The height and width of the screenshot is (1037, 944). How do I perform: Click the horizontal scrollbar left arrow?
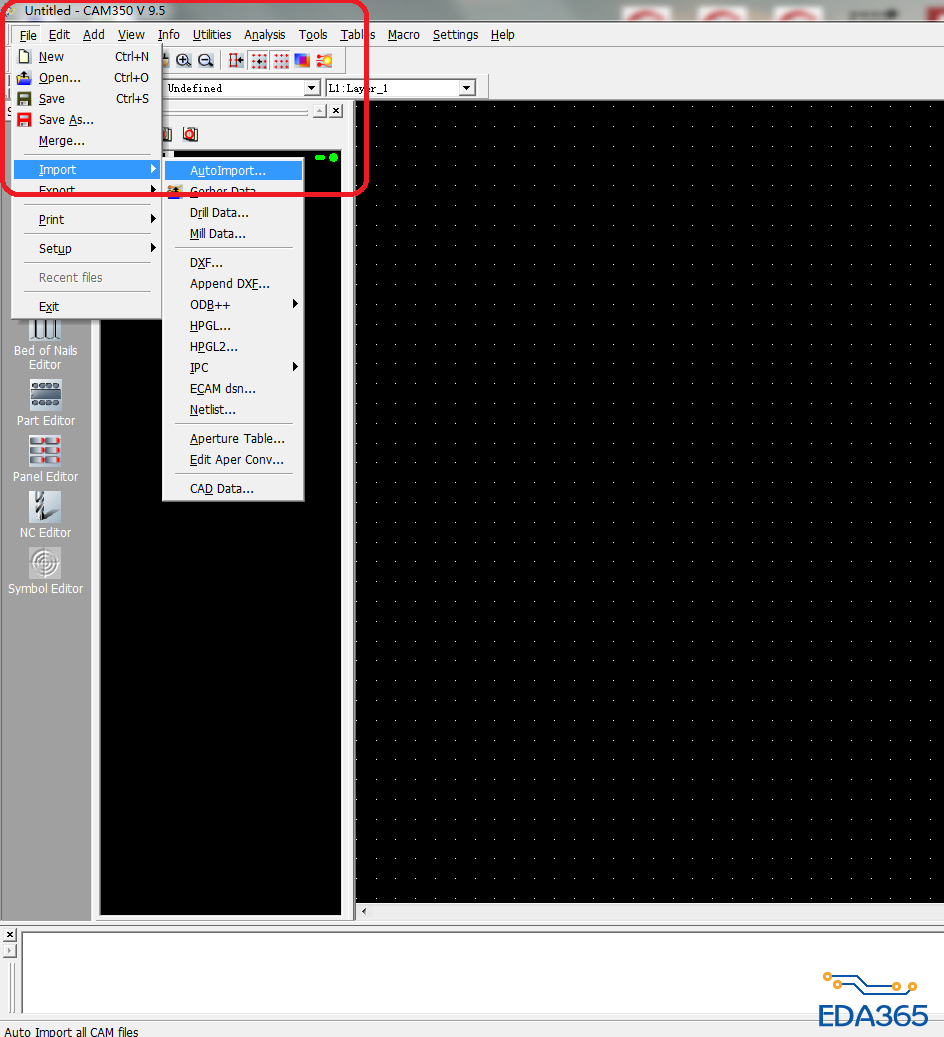pyautogui.click(x=364, y=911)
